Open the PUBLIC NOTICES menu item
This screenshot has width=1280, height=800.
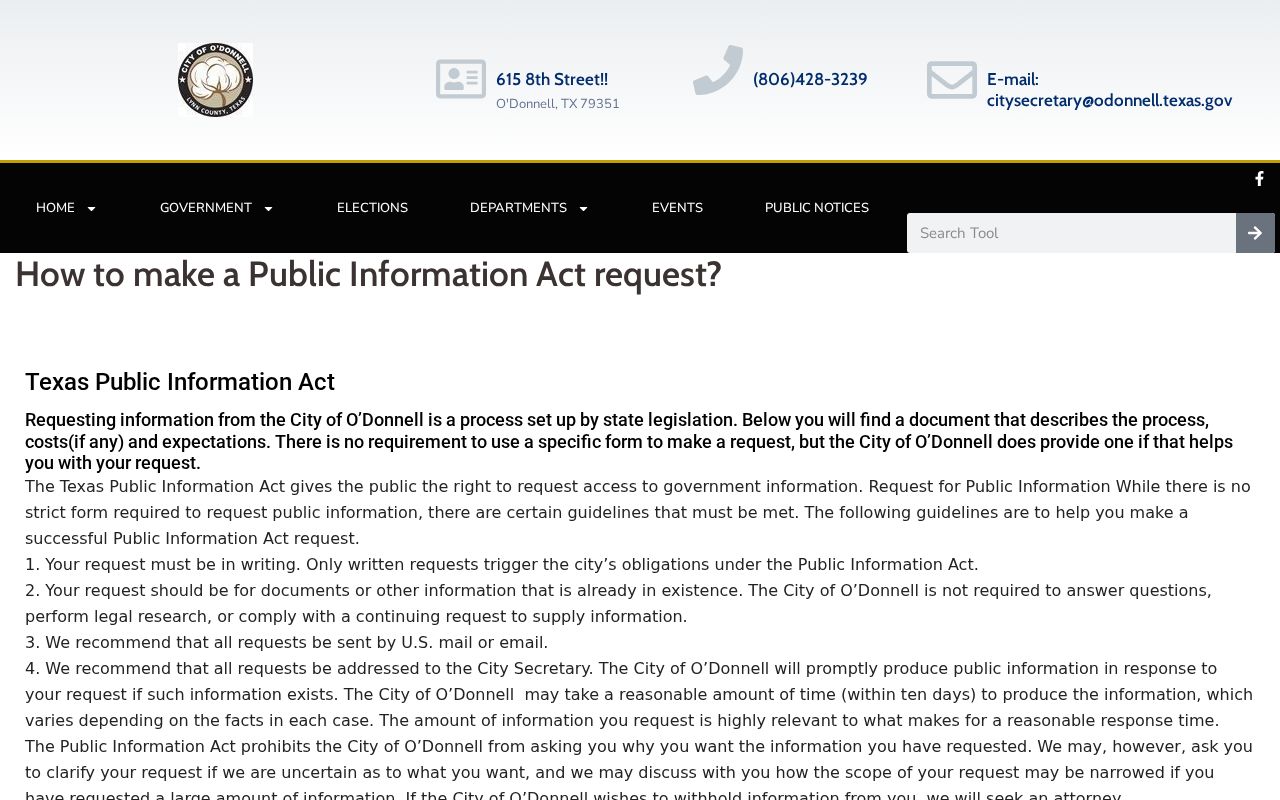(x=817, y=208)
